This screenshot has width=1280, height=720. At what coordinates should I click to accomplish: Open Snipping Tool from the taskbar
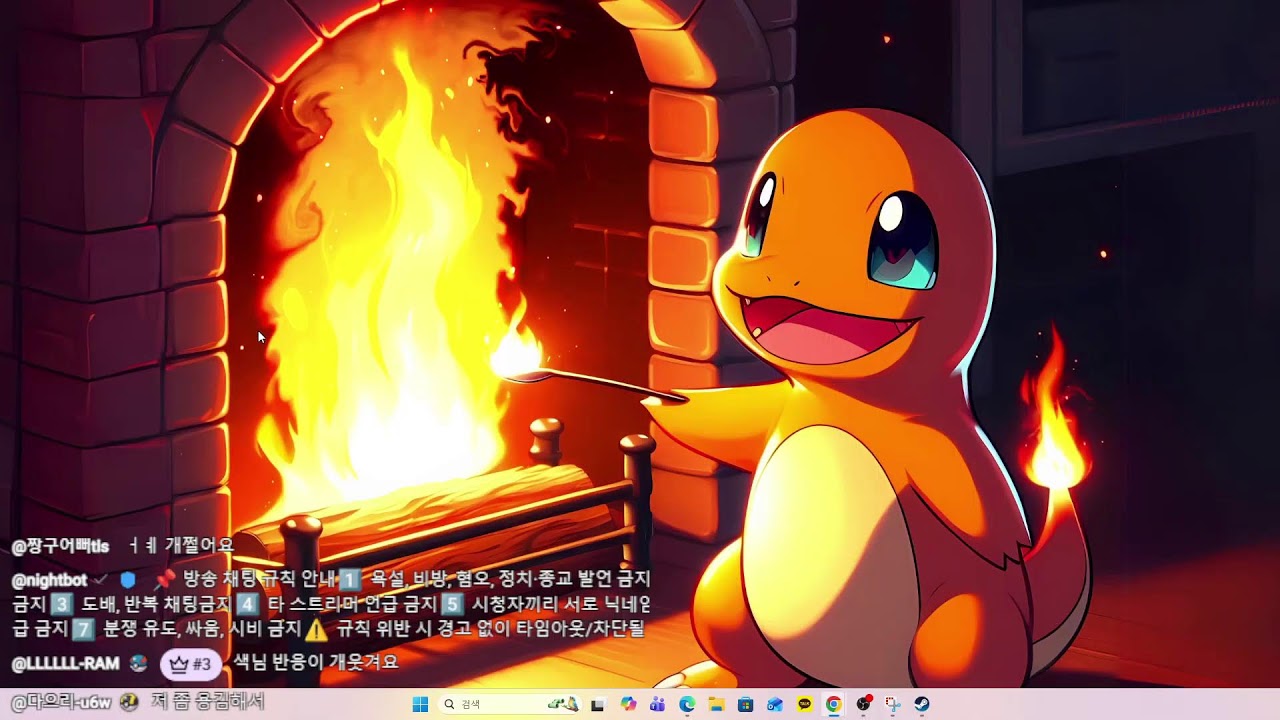pyautogui.click(x=892, y=704)
